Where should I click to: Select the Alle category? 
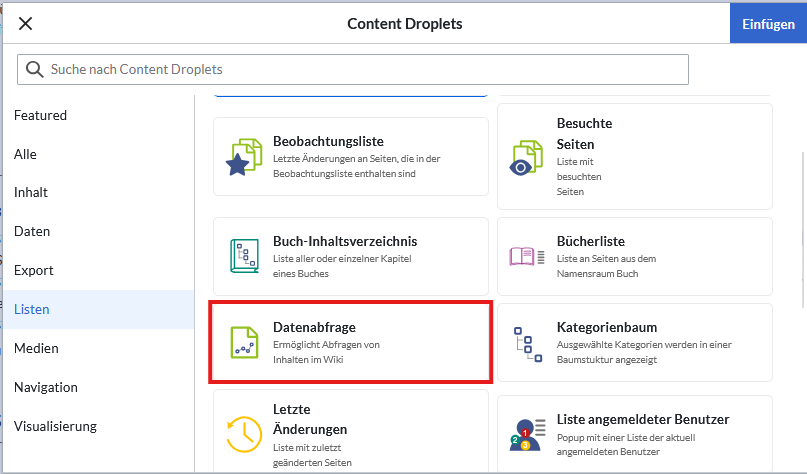[26, 154]
